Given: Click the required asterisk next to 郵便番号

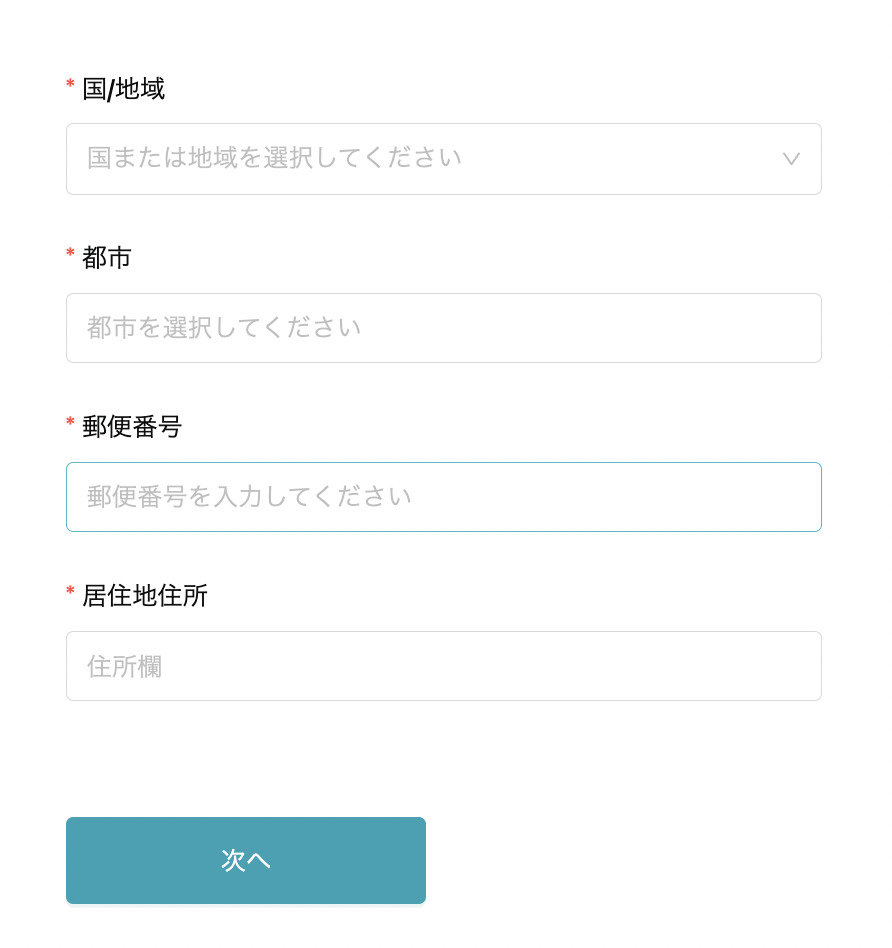Looking at the screenshot, I should pos(71,423).
